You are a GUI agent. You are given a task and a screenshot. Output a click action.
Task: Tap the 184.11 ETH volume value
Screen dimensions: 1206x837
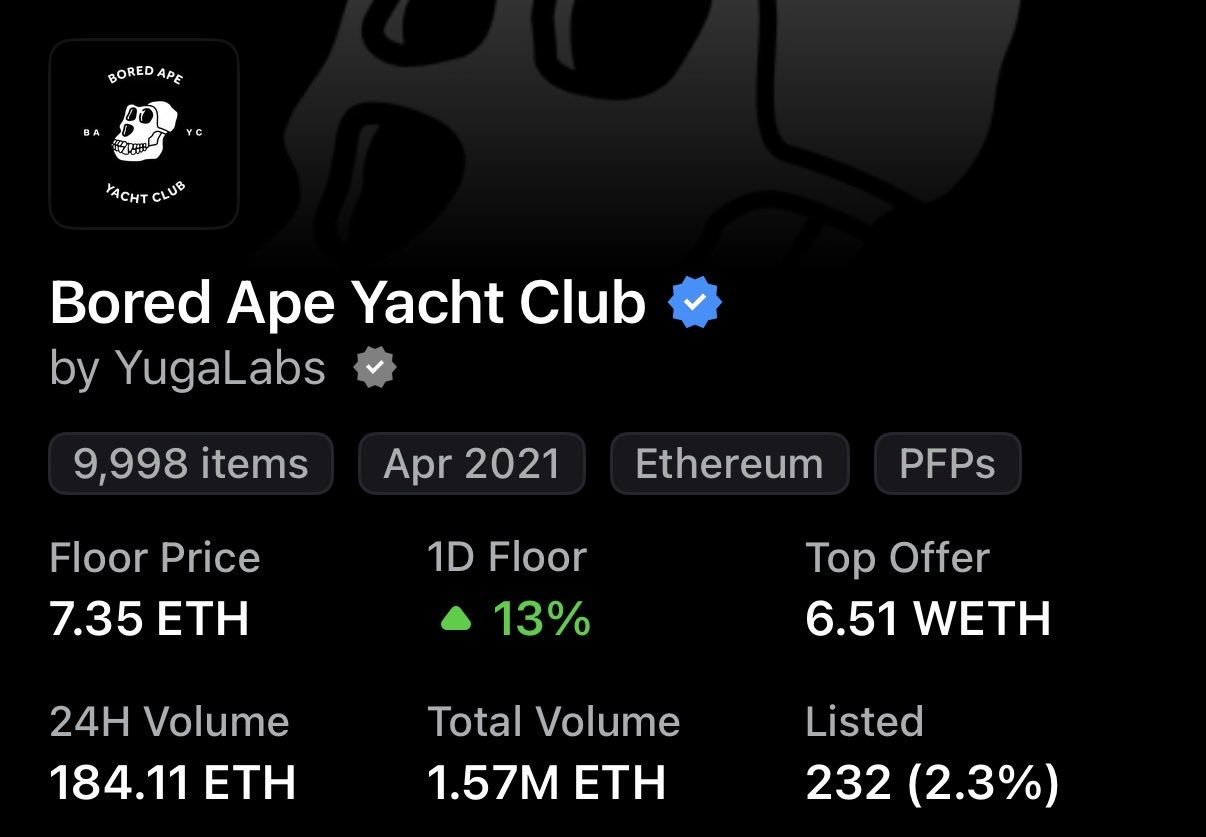click(x=173, y=783)
